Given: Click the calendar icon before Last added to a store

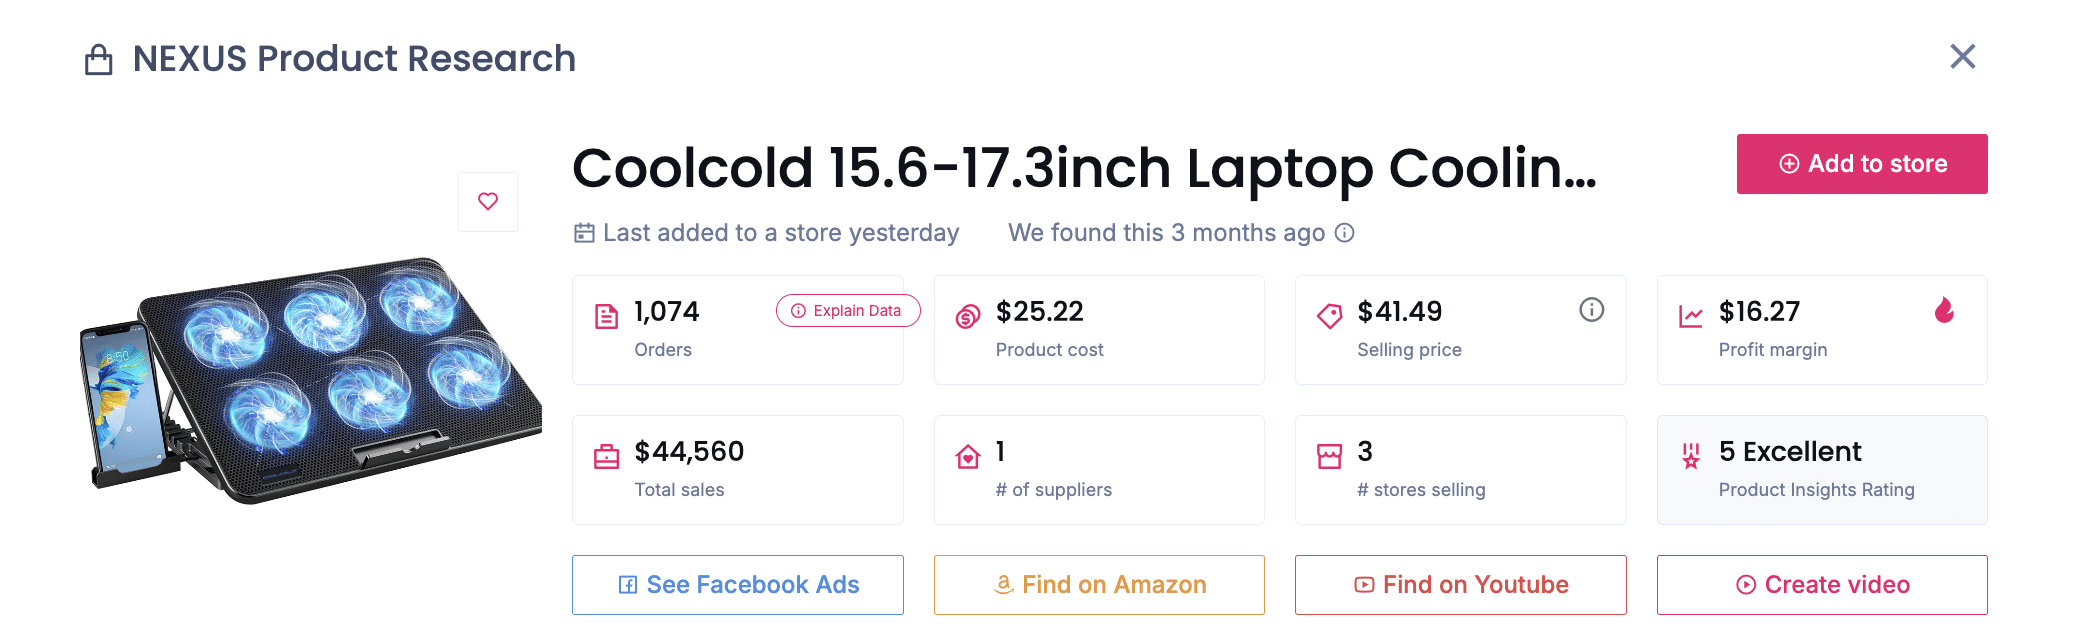Looking at the screenshot, I should 584,232.
